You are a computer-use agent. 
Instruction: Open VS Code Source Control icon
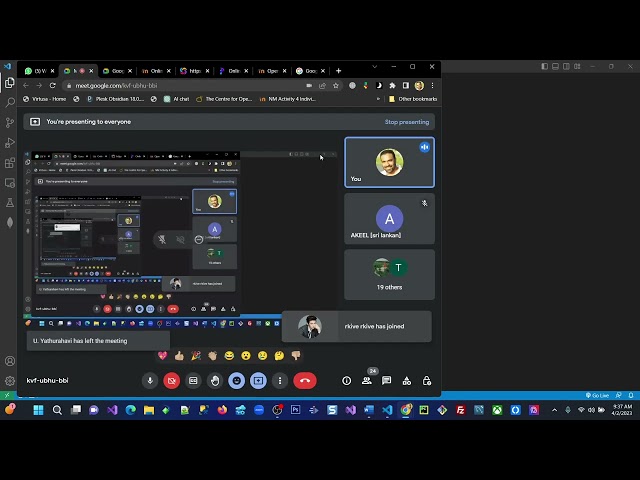coord(9,122)
